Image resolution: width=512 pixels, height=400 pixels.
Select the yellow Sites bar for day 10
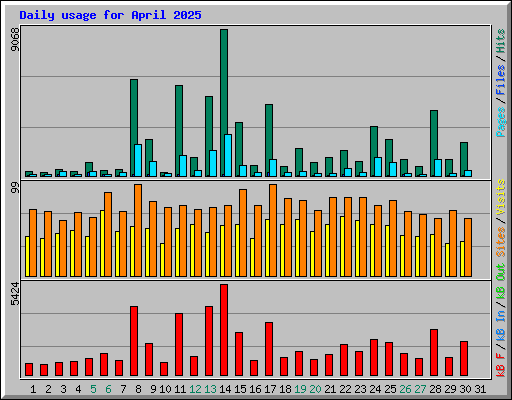[x=162, y=260]
